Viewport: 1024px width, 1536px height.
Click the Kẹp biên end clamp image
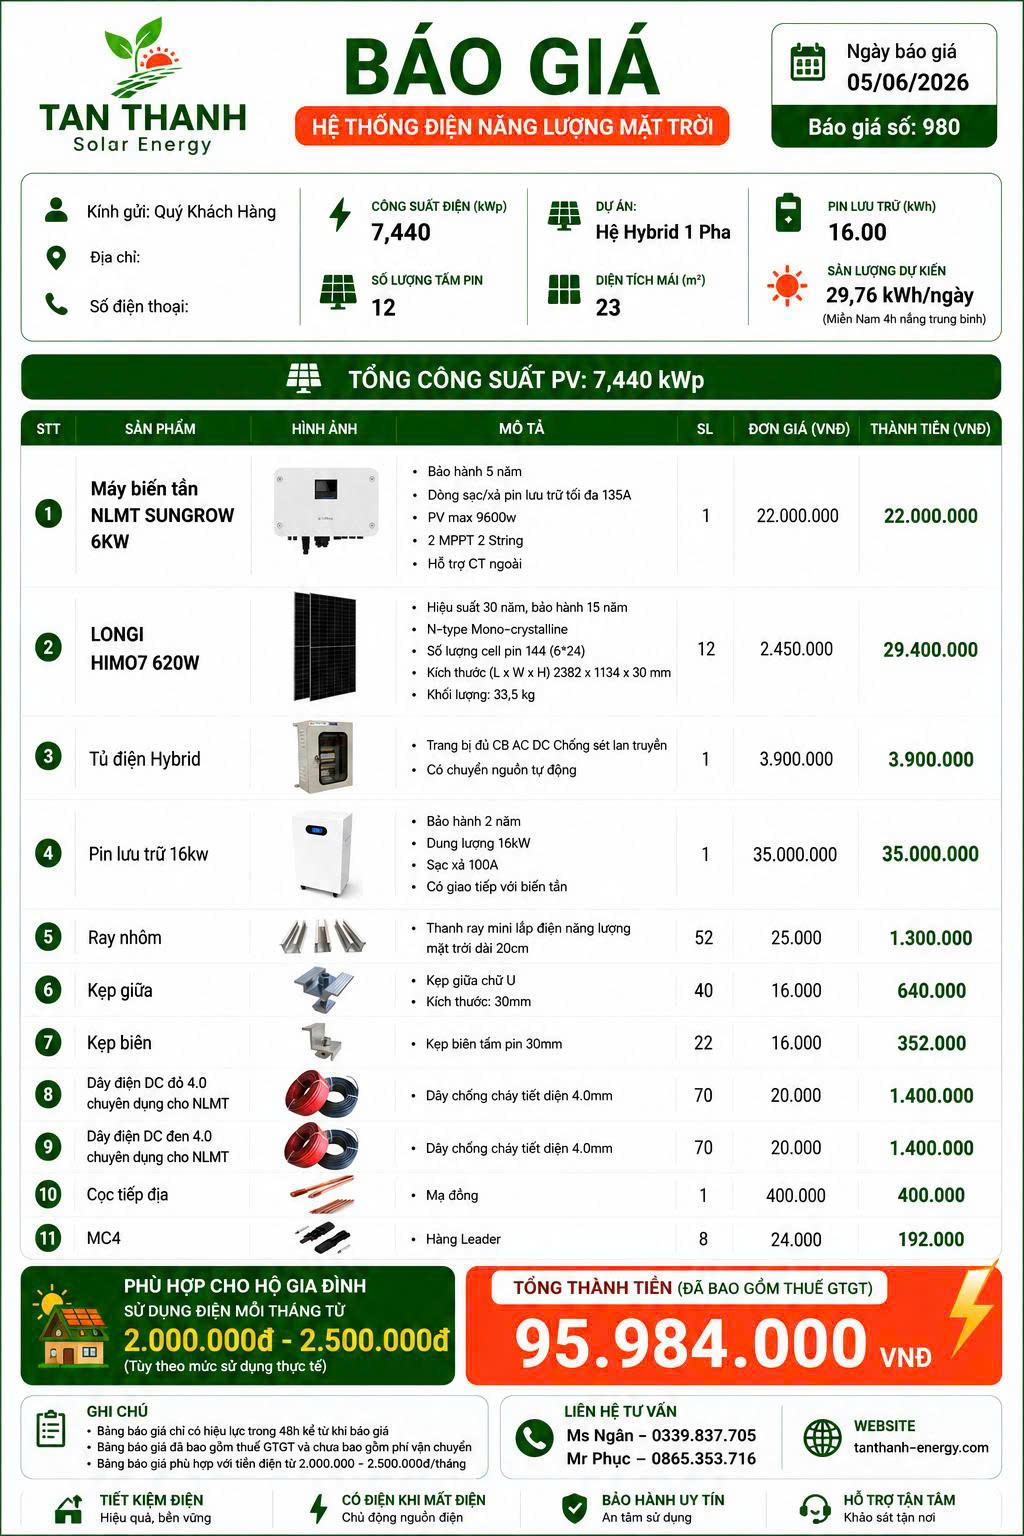pos(322,1042)
